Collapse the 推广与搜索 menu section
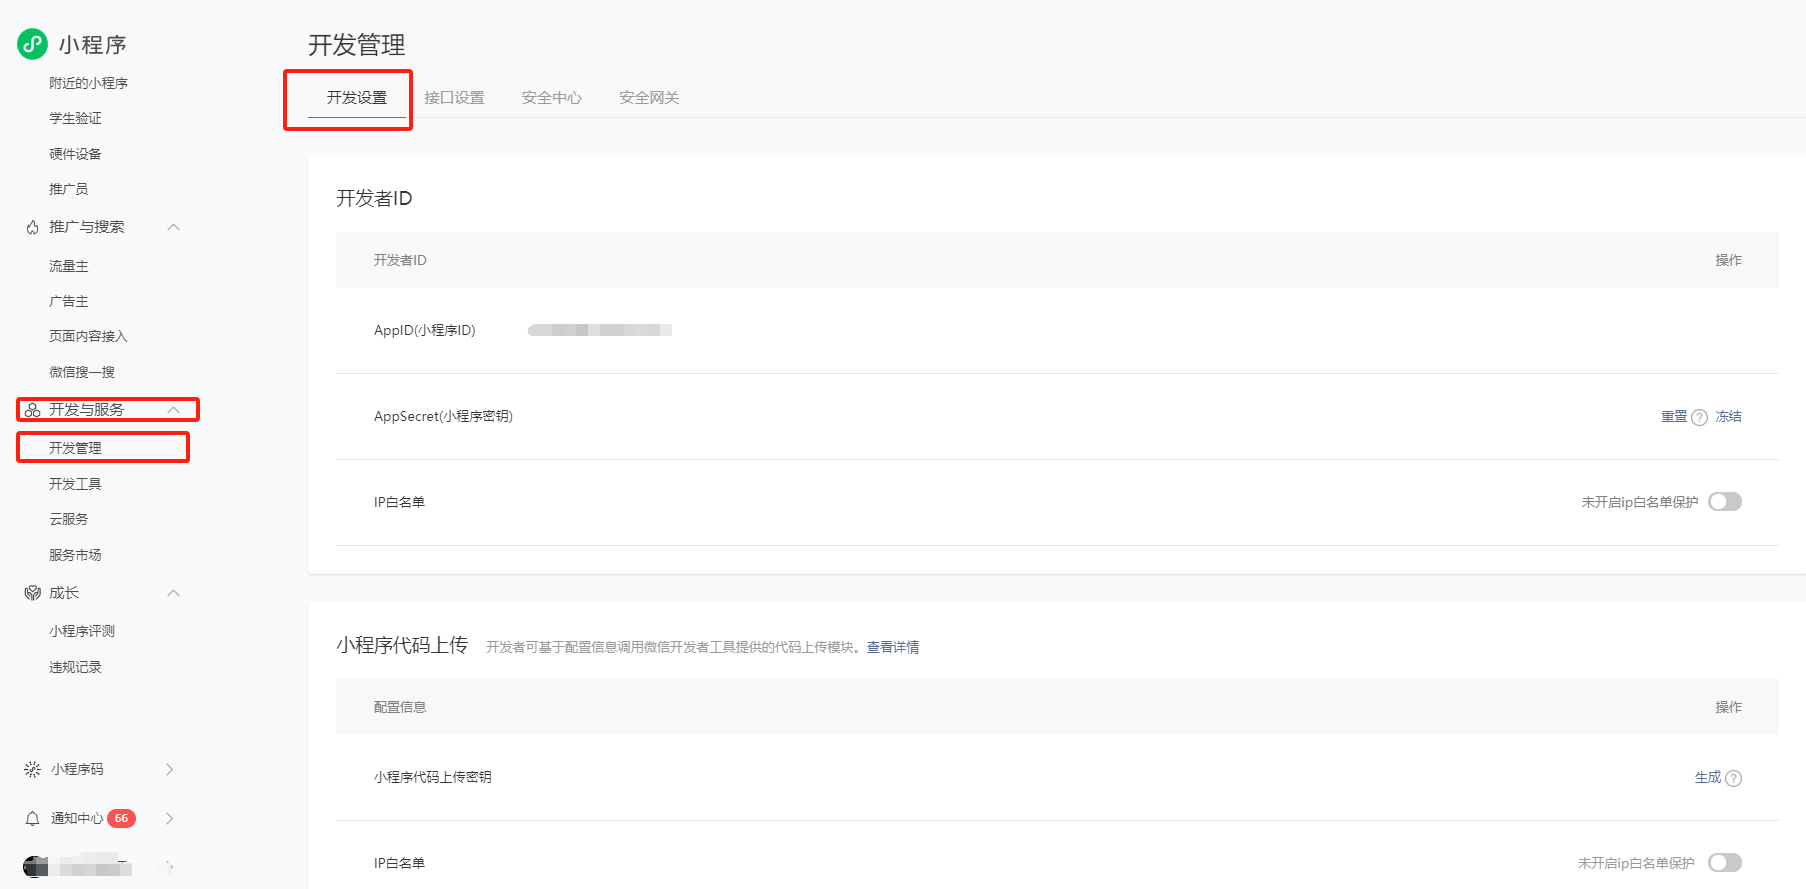This screenshot has height=889, width=1806. (x=173, y=227)
